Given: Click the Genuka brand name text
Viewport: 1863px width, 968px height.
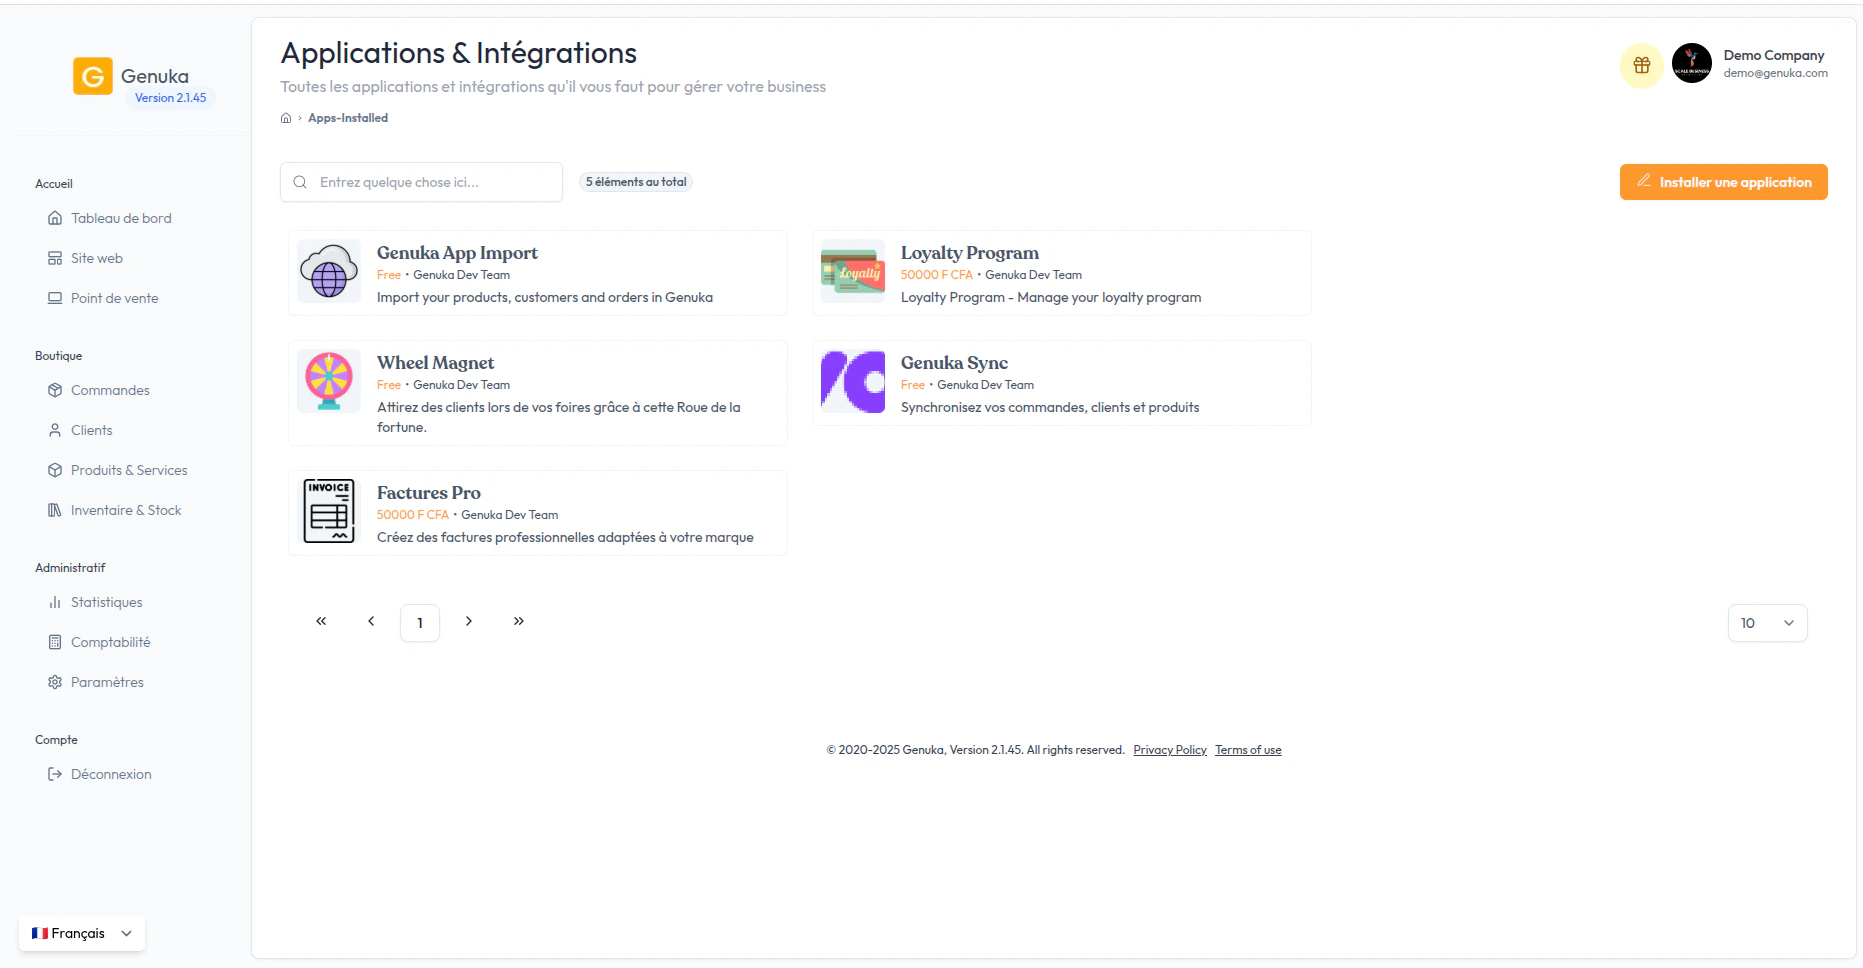Looking at the screenshot, I should 155,76.
